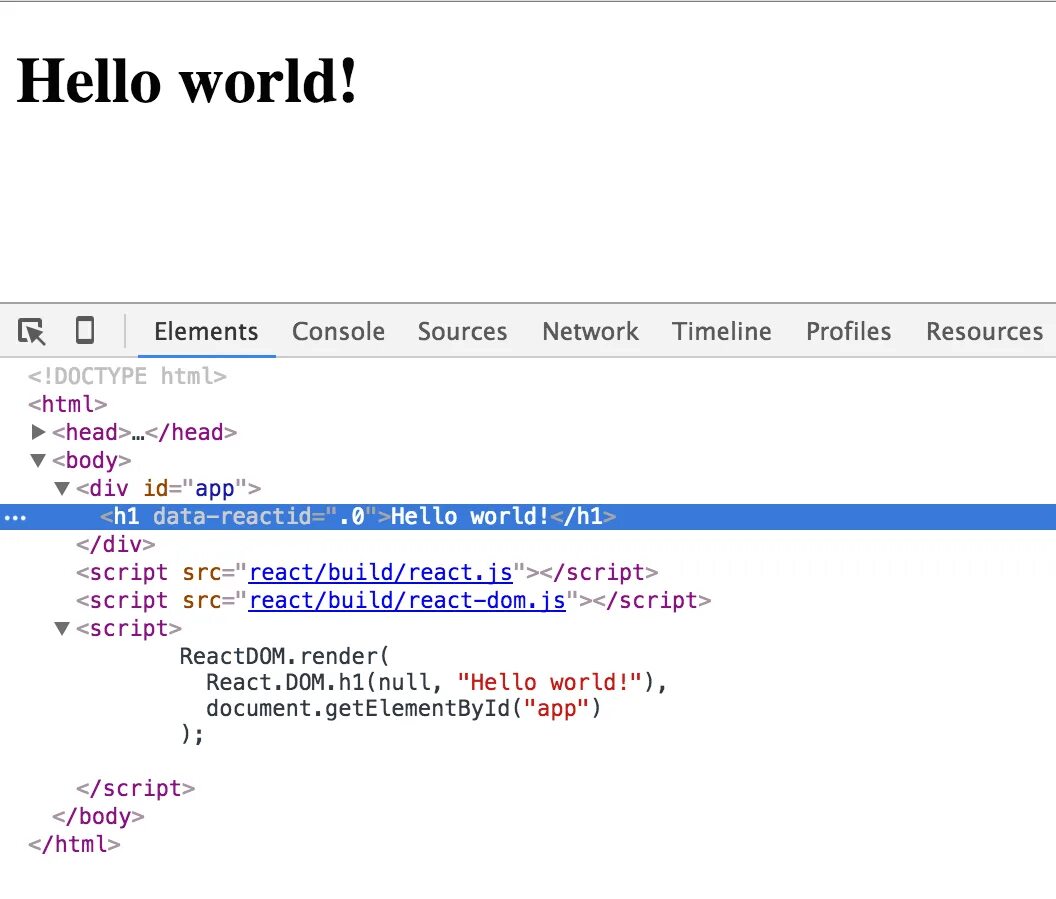Collapse the div id=app node
Screen dimensions: 1056x899
coord(62,488)
